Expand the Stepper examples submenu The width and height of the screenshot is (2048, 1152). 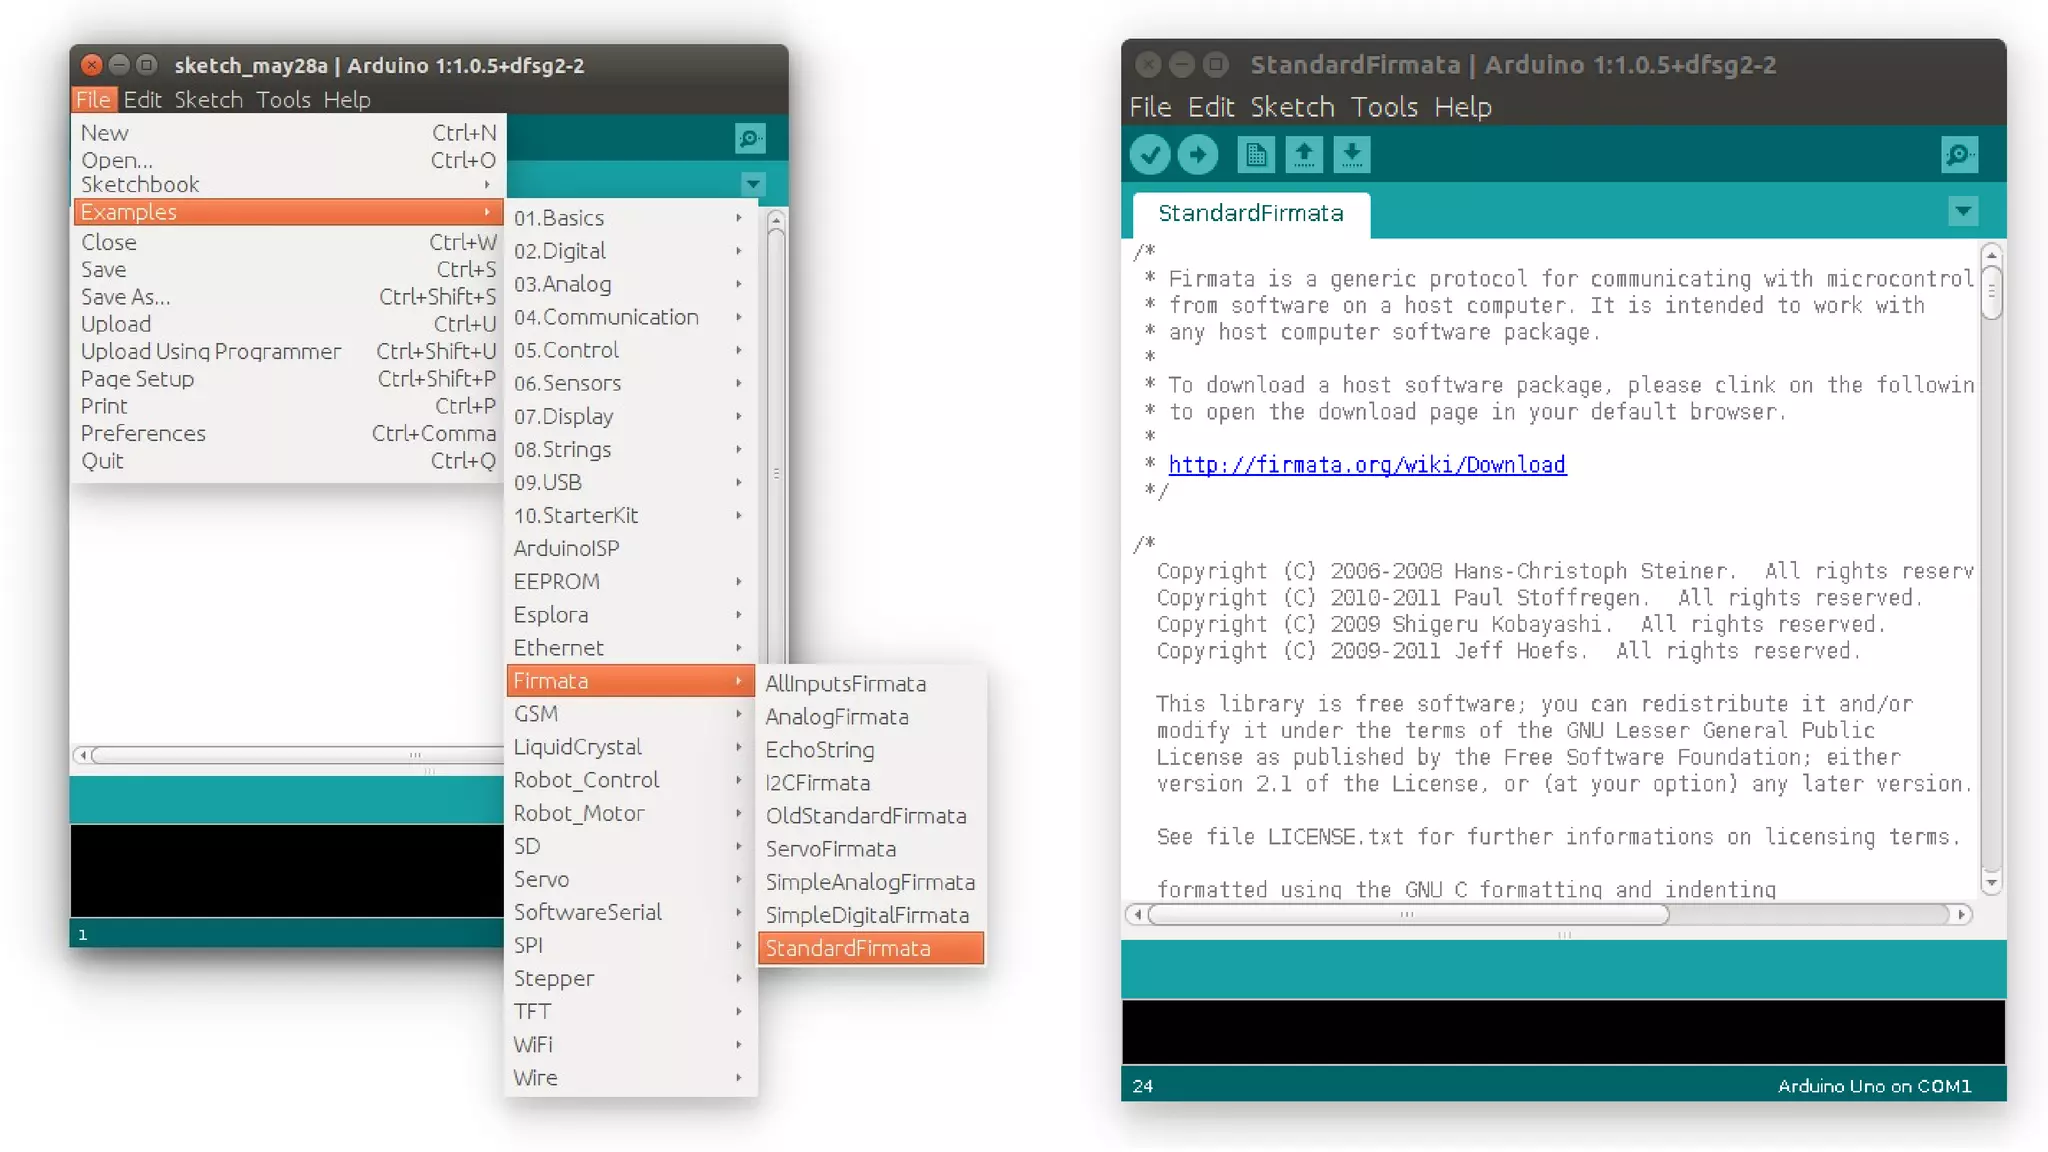631,977
